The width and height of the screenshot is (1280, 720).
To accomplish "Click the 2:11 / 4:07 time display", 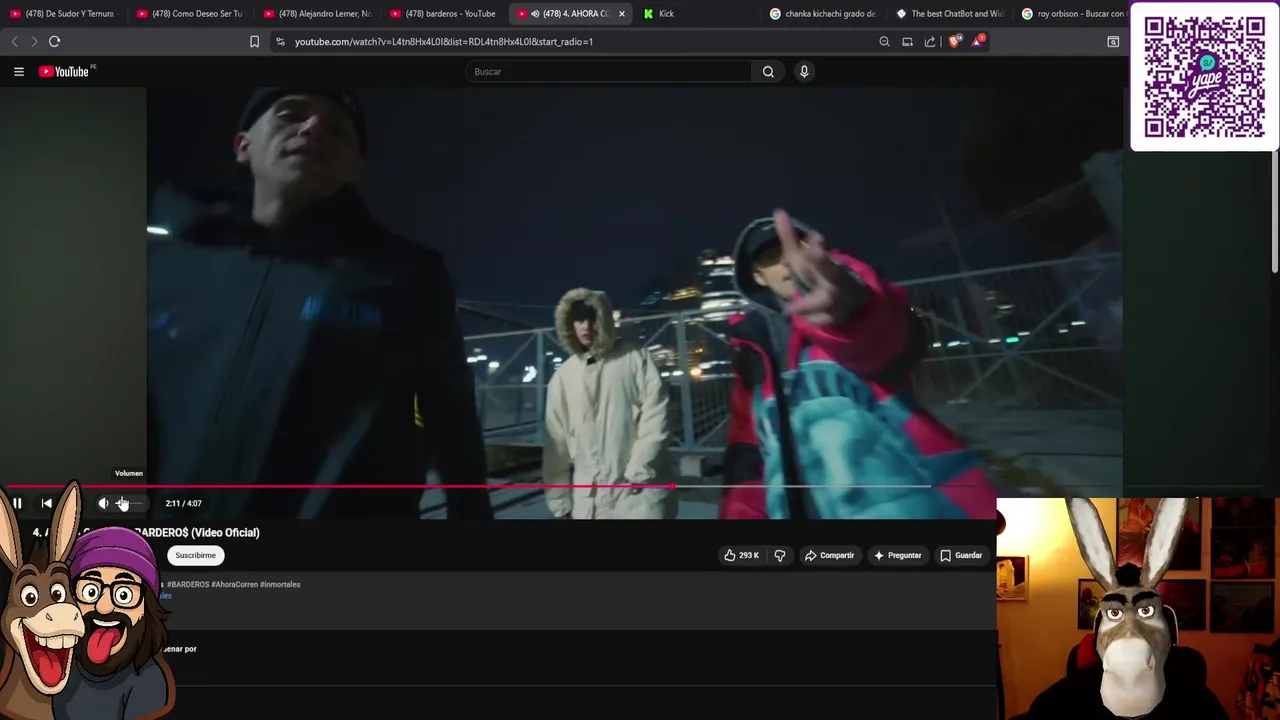I will point(184,503).
